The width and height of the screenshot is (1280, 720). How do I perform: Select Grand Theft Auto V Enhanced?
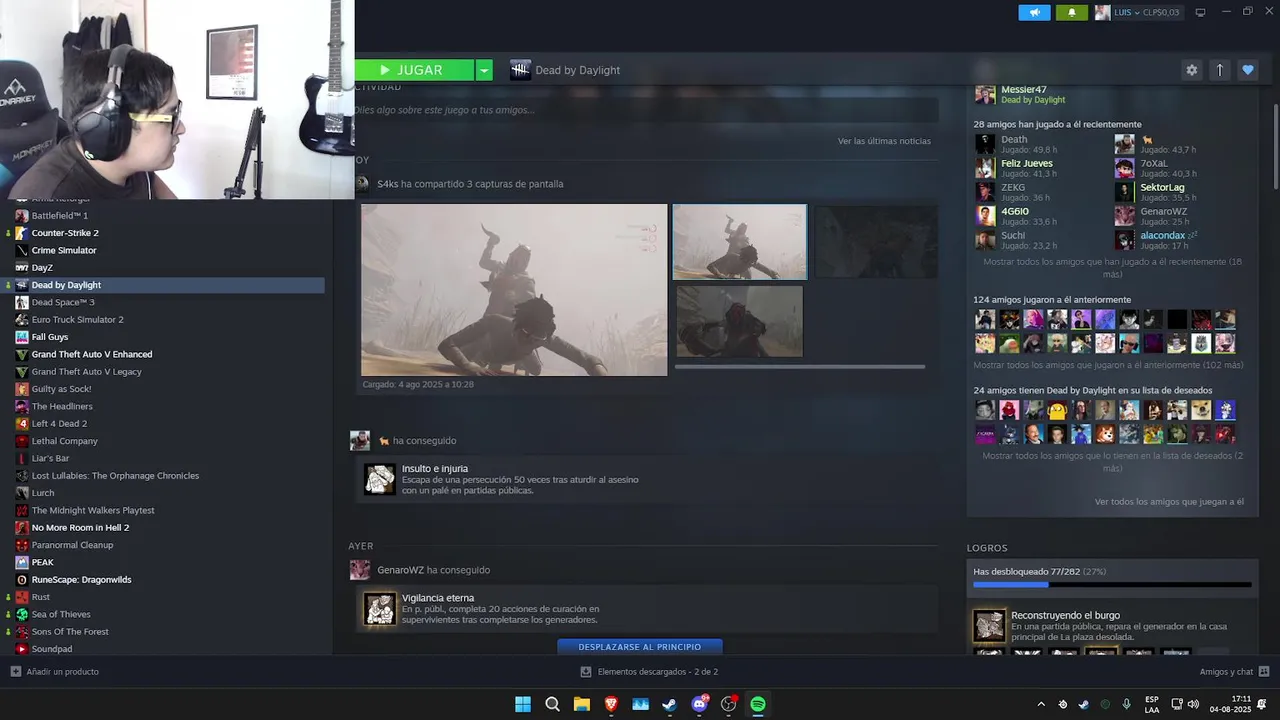click(x=92, y=354)
